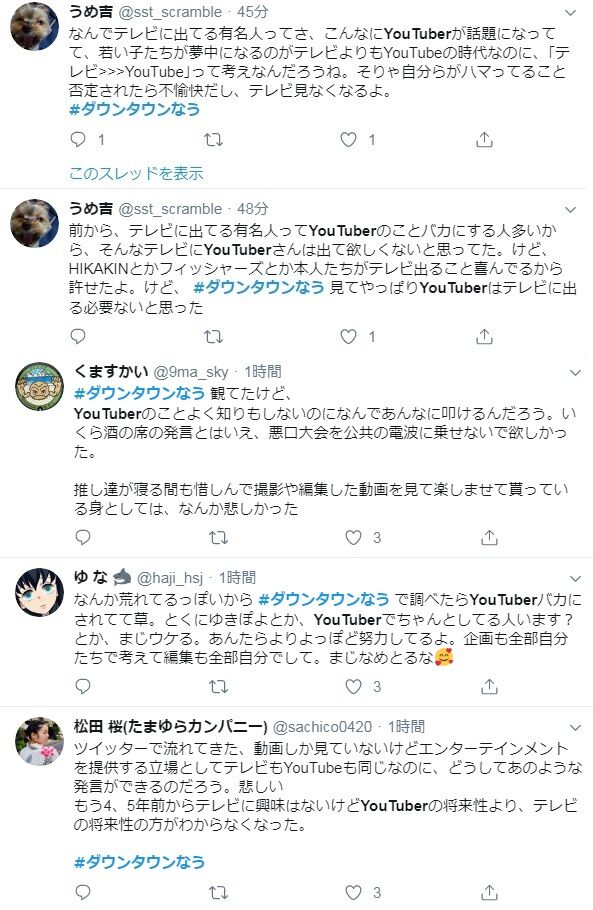Like うめ吉's 48分 tweet
Image resolution: width=593 pixels, height=910 pixels.
tap(348, 337)
